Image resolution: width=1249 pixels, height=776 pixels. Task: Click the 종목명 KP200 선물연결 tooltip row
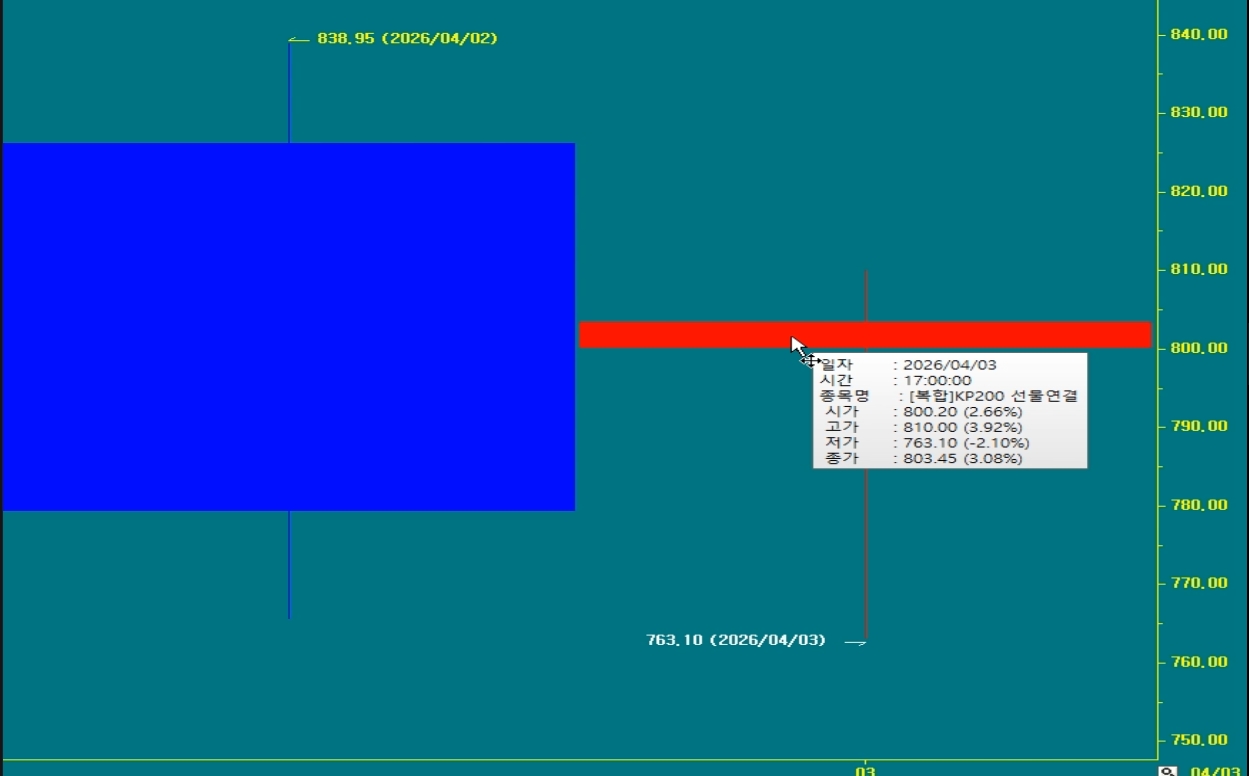click(948, 396)
